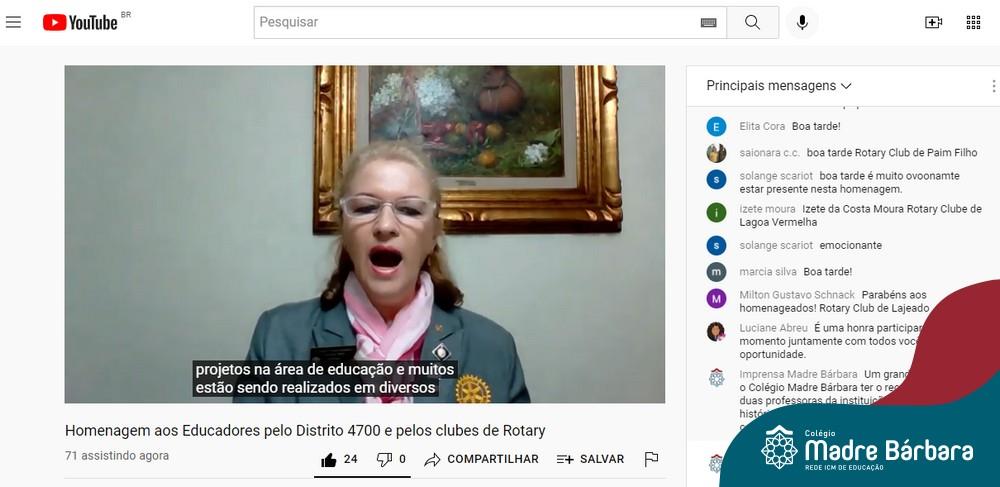1000x487 pixels.
Task: Expand Principais mensagens chat dropdown
Action: pyautogui.click(x=779, y=86)
